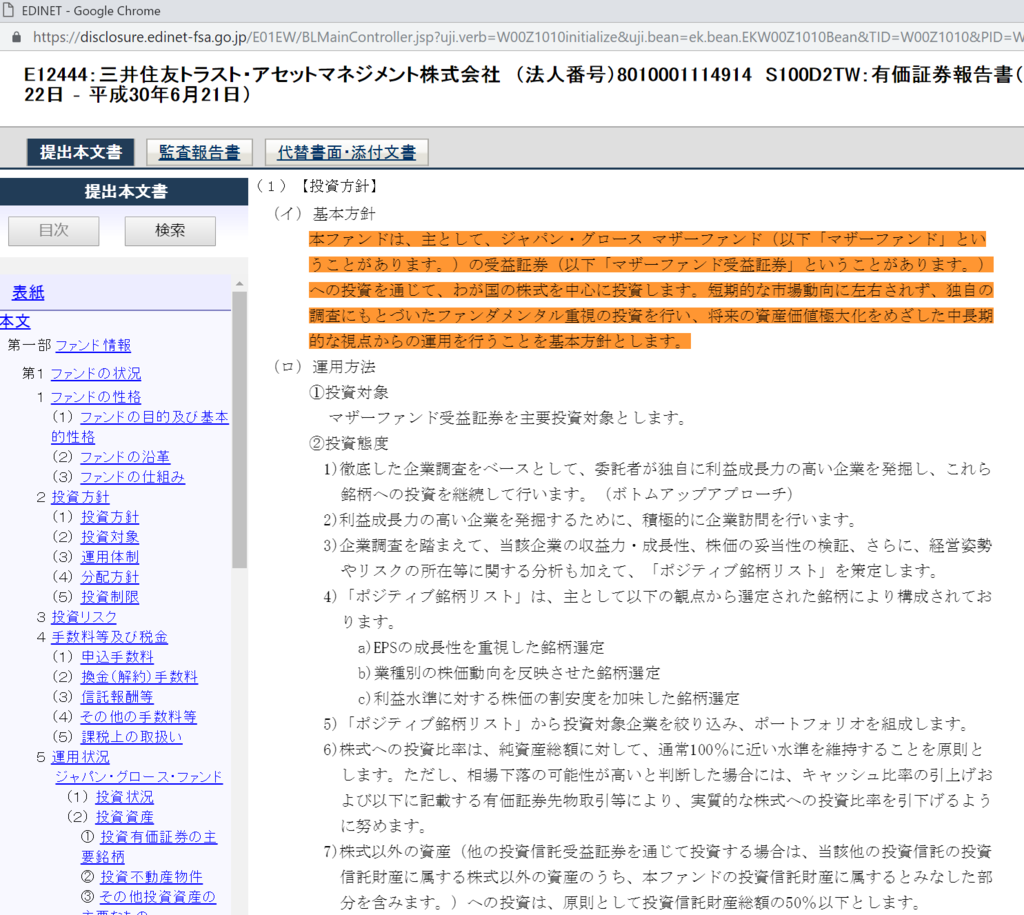Open the 運用体制 link
Viewport: 1024px width, 915px height.
tap(110, 556)
